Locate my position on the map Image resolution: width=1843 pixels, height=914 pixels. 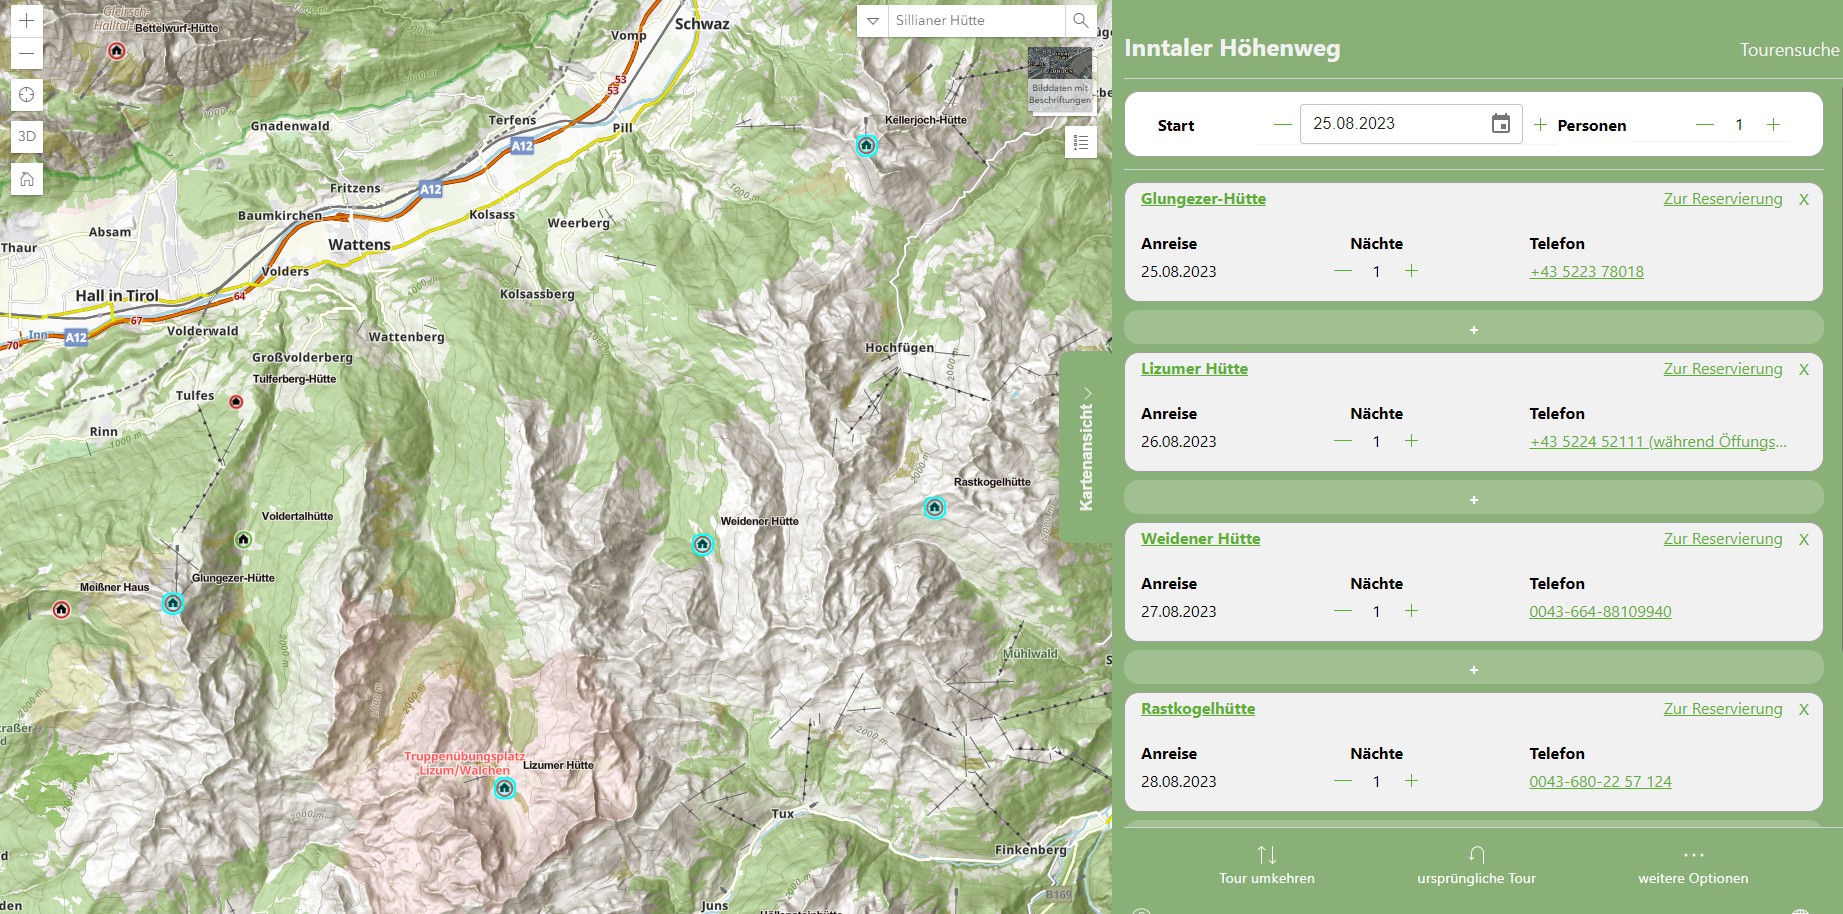point(27,94)
